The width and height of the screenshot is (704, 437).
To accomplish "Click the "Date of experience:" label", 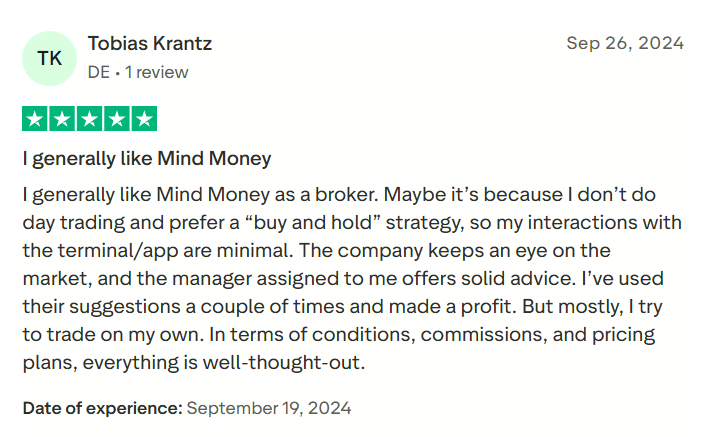I will [102, 408].
